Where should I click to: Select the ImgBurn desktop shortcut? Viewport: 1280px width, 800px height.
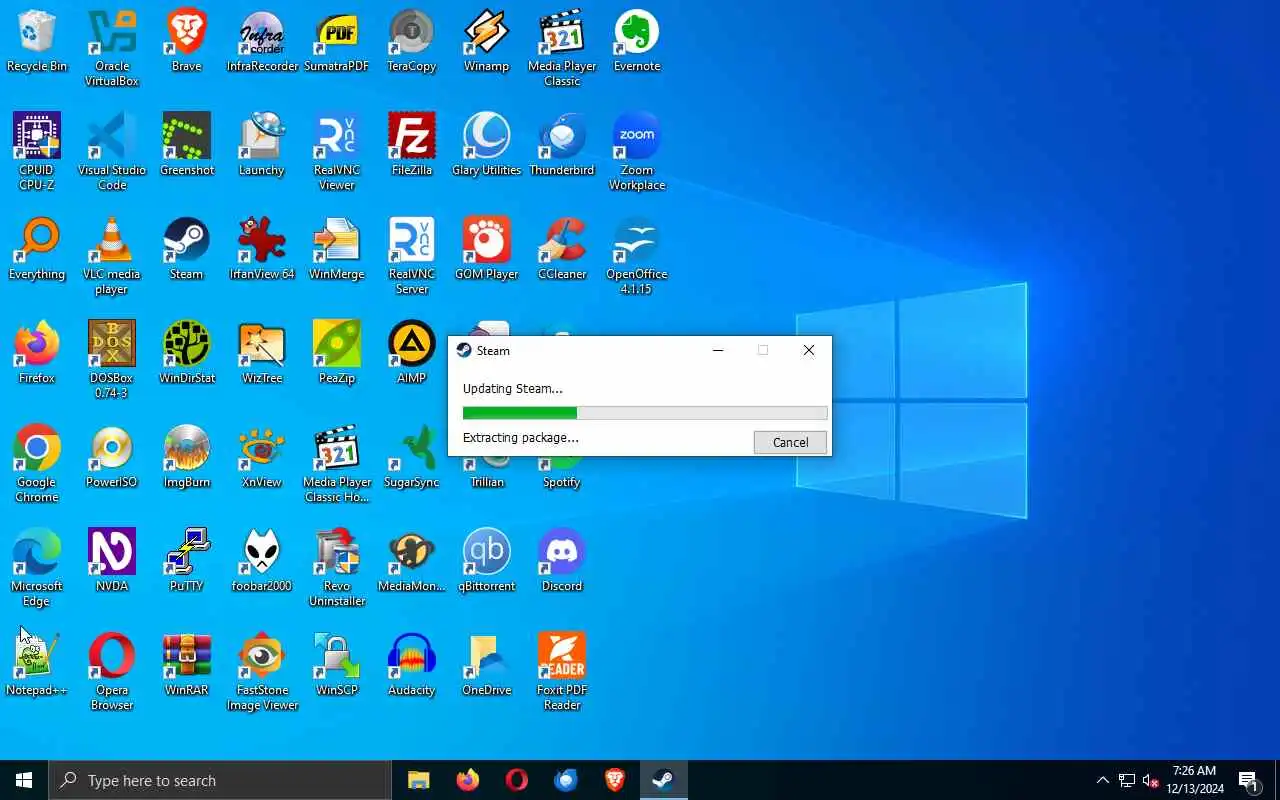pyautogui.click(x=187, y=457)
